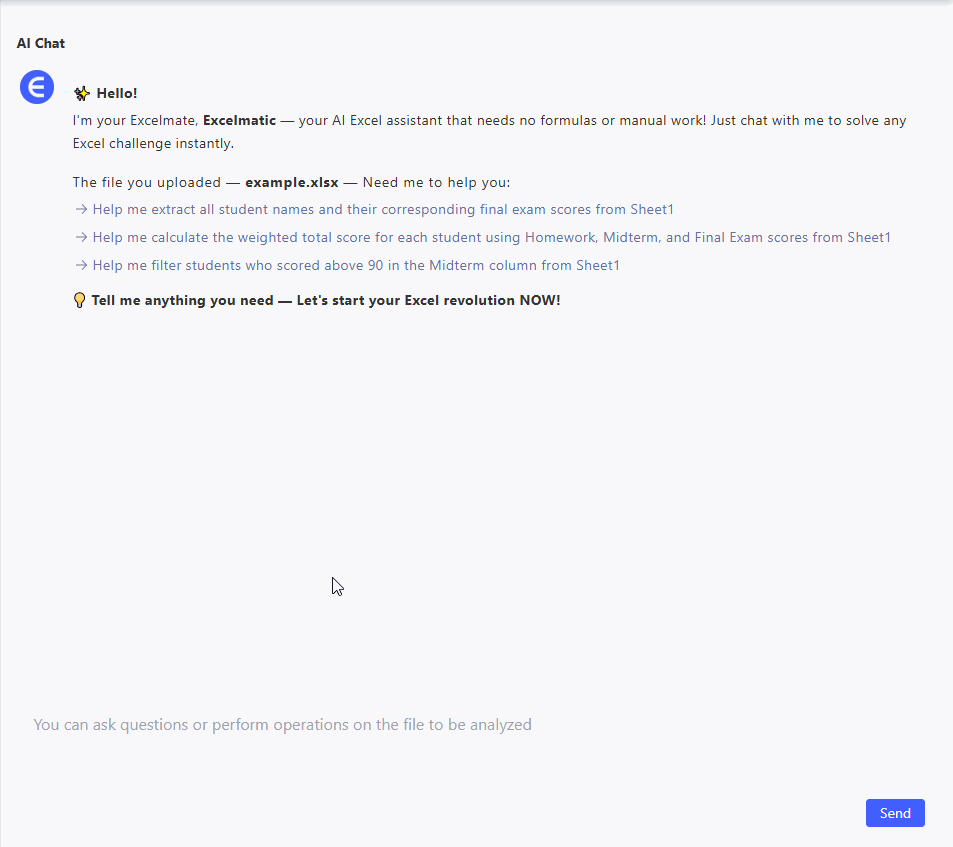Click the 'Let's start your Excel revolution NOW!' text
The height and width of the screenshot is (847, 953).
(x=428, y=300)
